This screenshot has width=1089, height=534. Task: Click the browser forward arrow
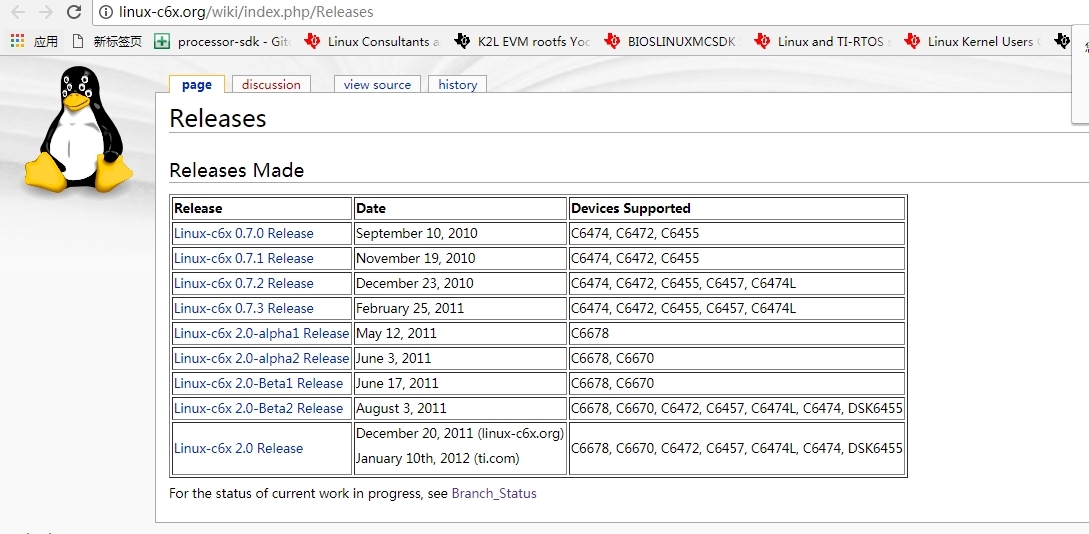45,12
